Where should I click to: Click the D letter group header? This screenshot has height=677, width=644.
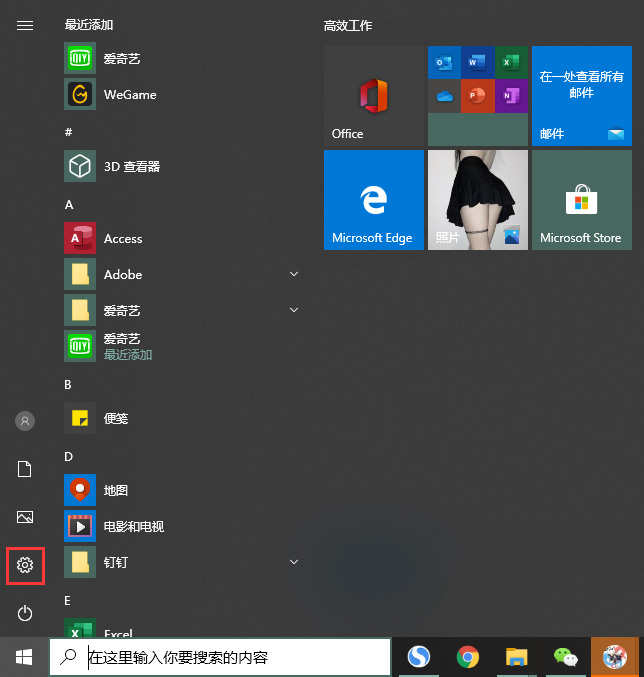(68, 457)
